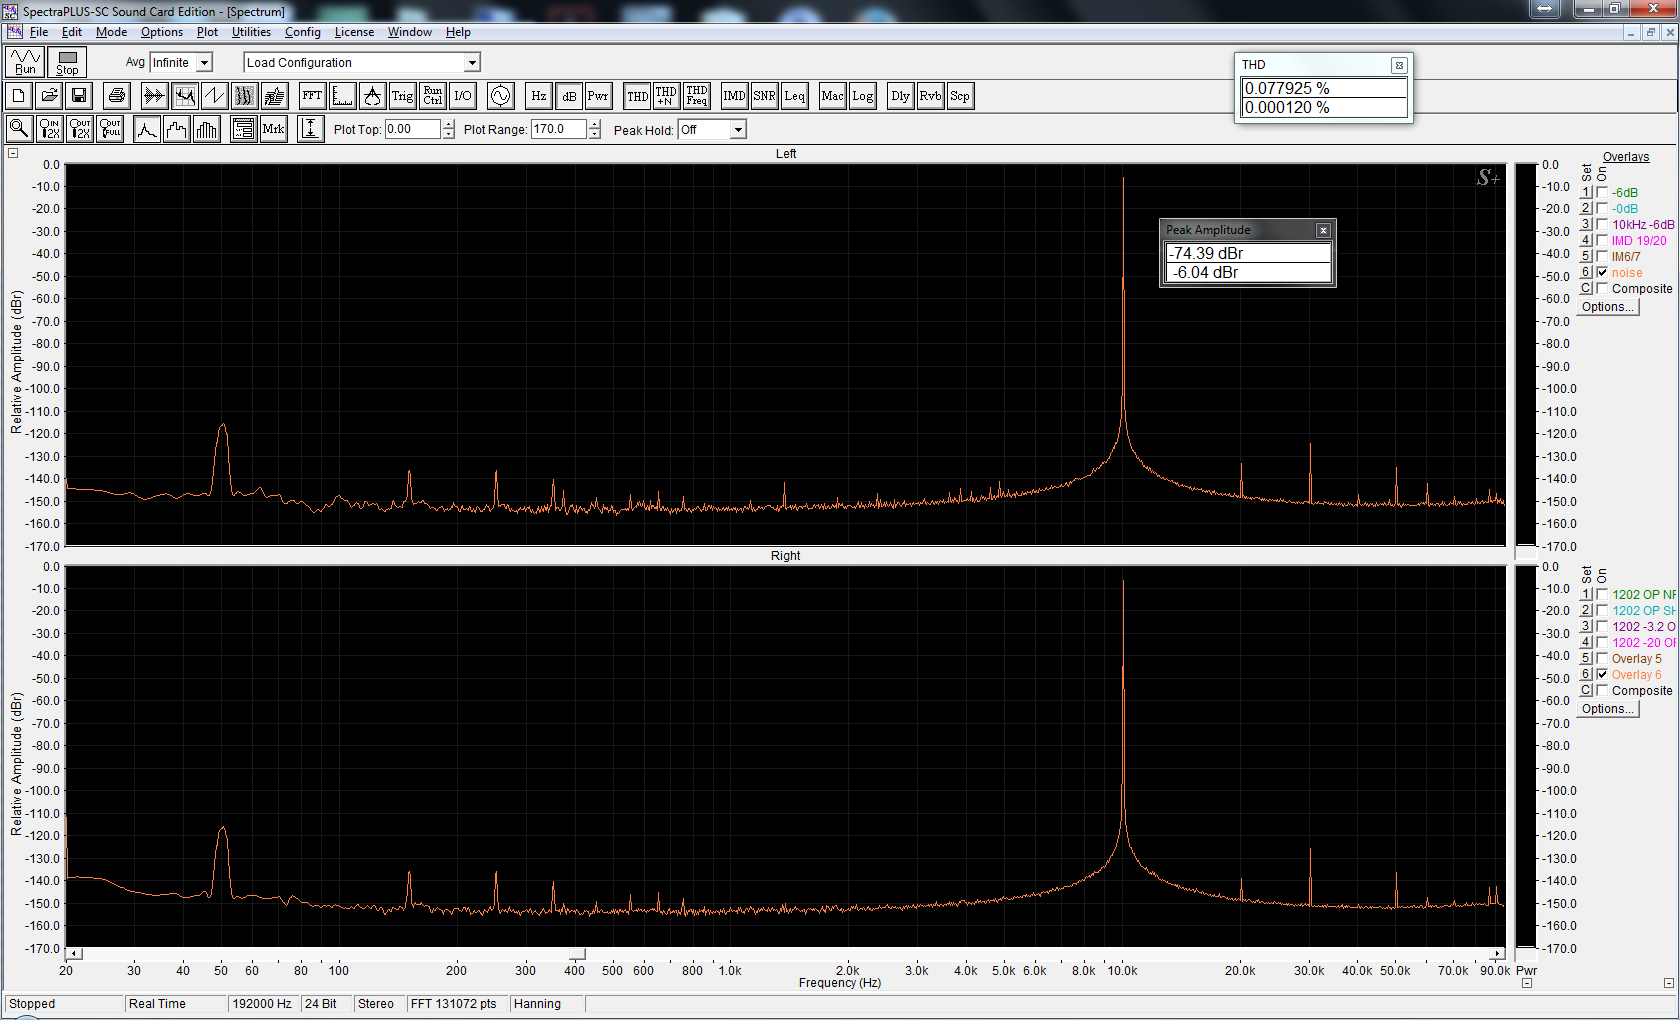Viewport: 1680px width, 1020px height.
Task: Enable Left overlay 1 (-6dB) checkbox
Action: click(1602, 193)
